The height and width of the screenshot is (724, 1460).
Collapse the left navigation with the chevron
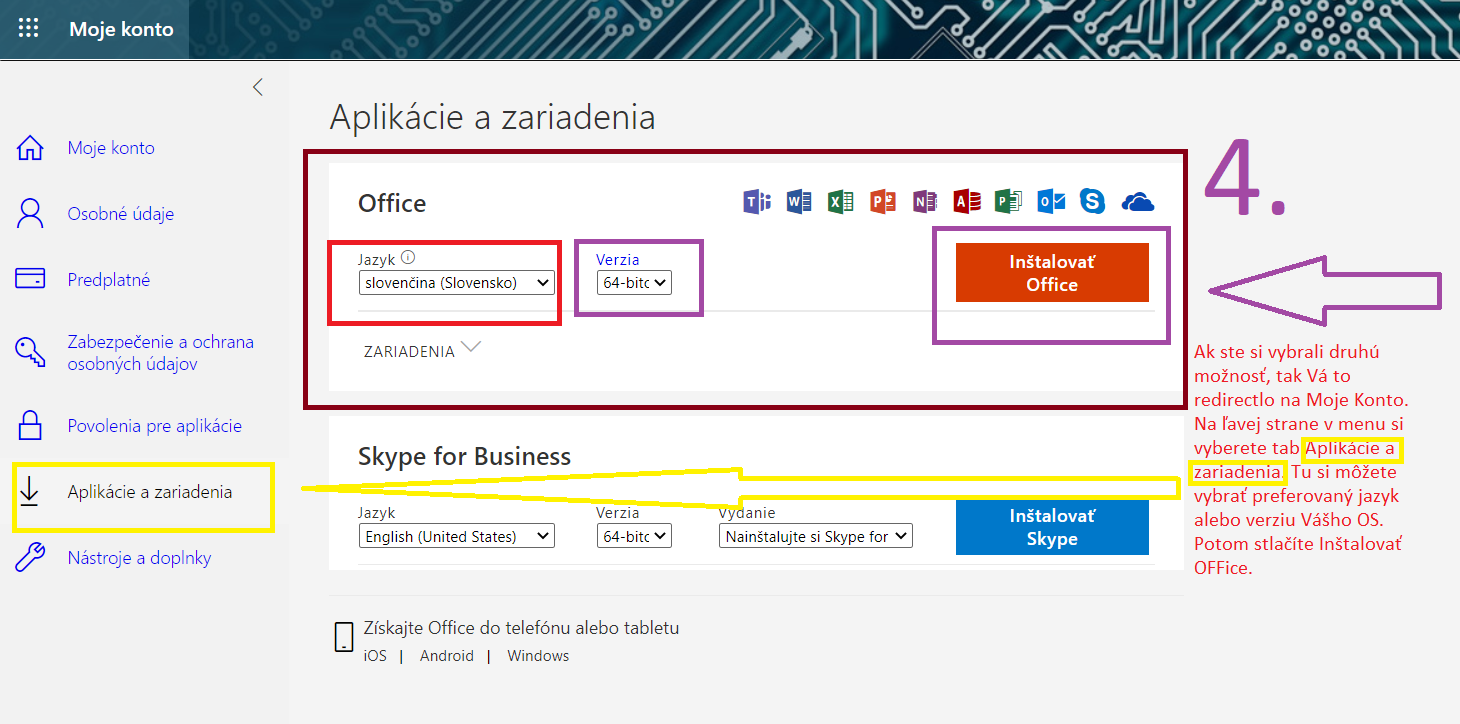click(258, 87)
